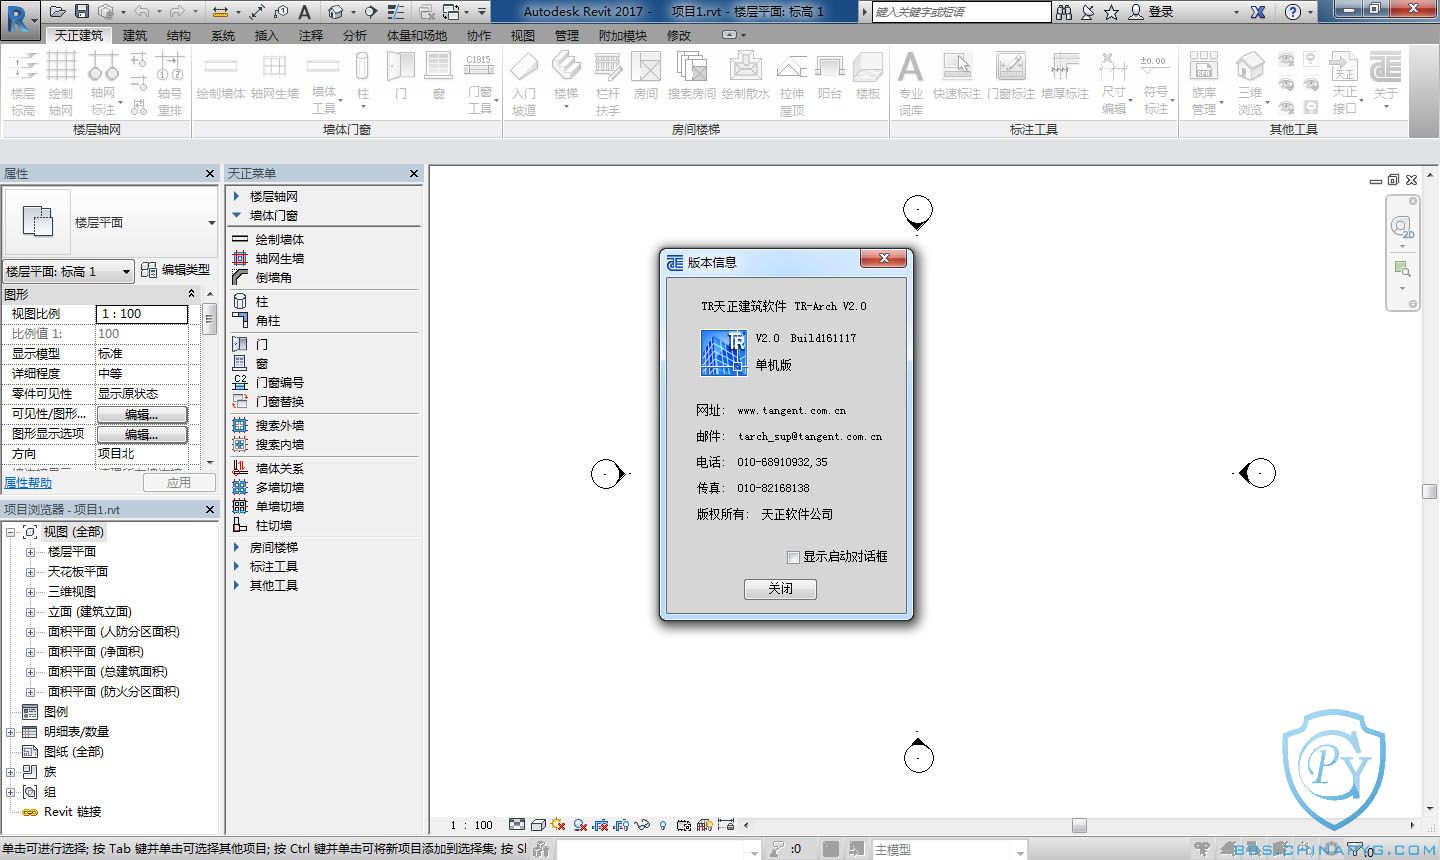Image resolution: width=1440 pixels, height=860 pixels.
Task: Open the 楼层平面: 标高 1 instance dropdown
Action: (x=68, y=271)
